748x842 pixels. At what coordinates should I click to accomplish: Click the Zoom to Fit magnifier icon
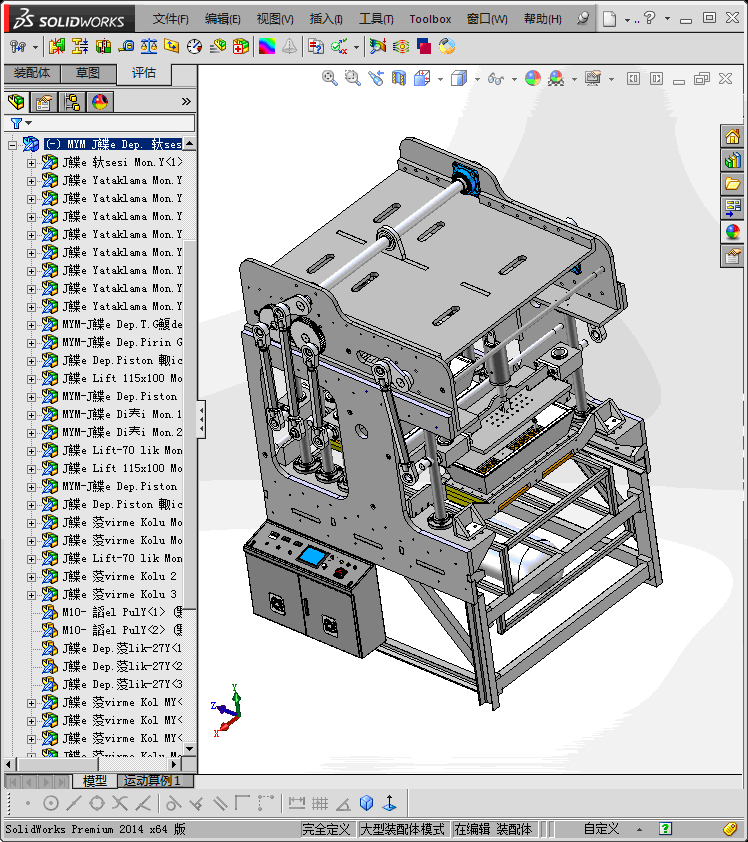[329, 78]
